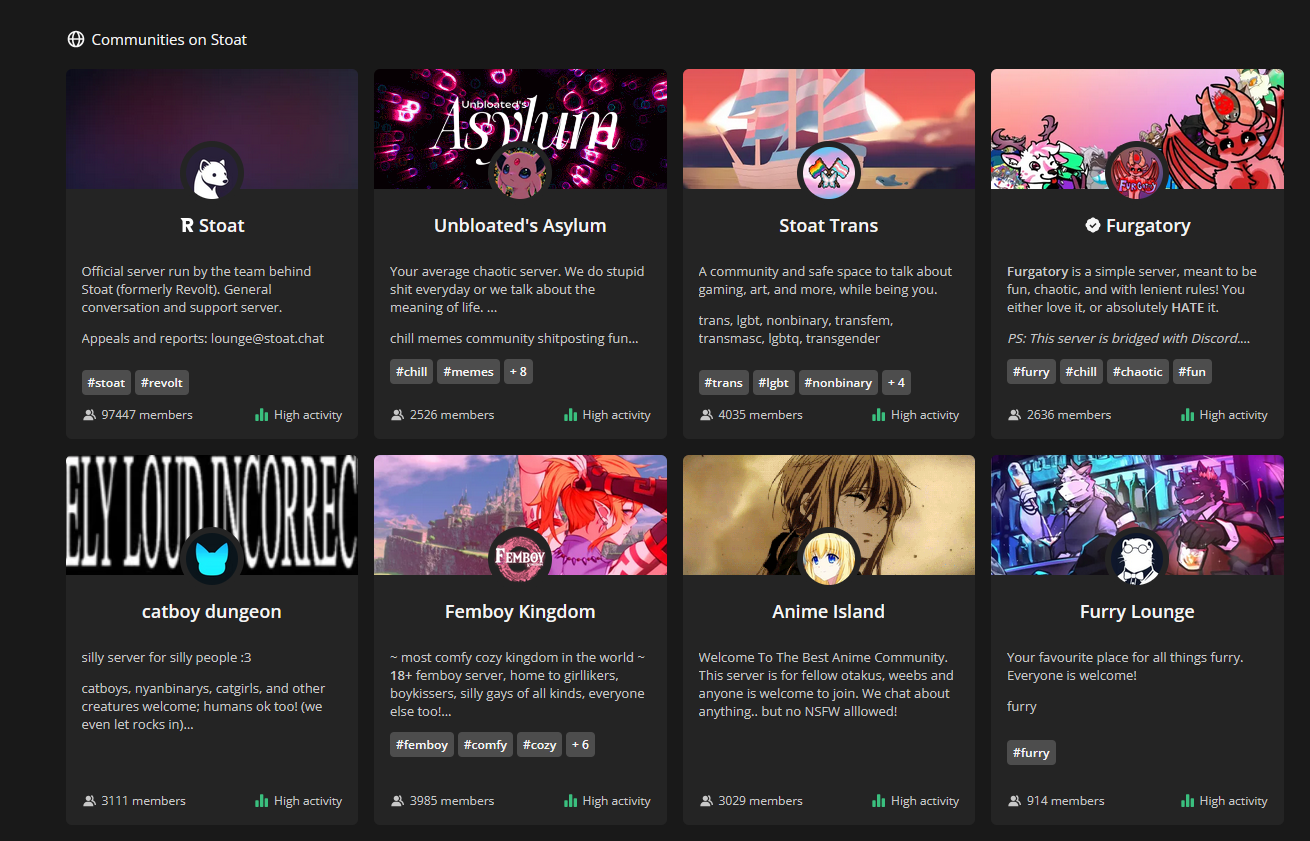Viewport: 1310px width, 841px height.
Task: Select the Furry Lounge server avatar
Action: click(x=1137, y=559)
